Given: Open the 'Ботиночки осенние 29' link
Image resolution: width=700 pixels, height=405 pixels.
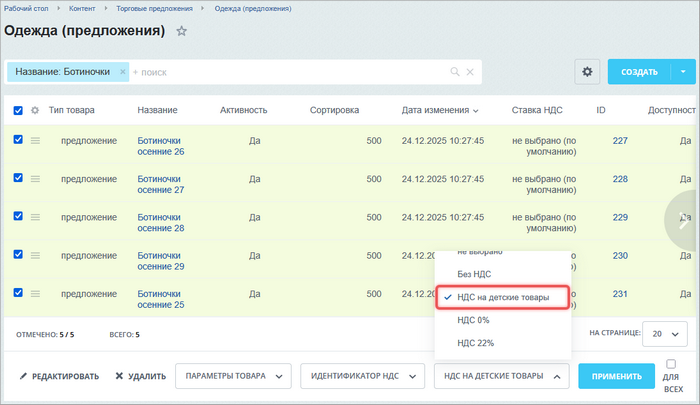Looking at the screenshot, I should pyautogui.click(x=160, y=261).
